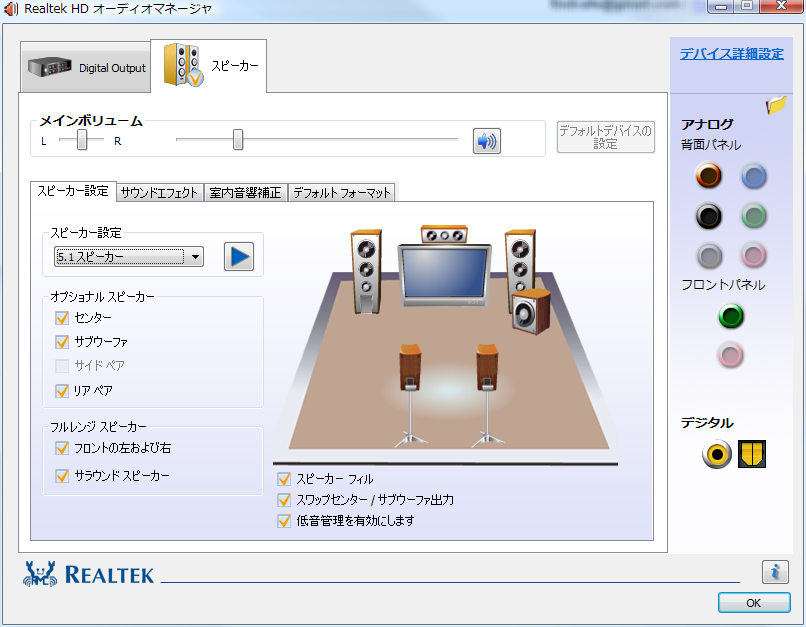The height and width of the screenshot is (627, 806).
Task: Click the center speaker above the TV
Action: click(444, 234)
